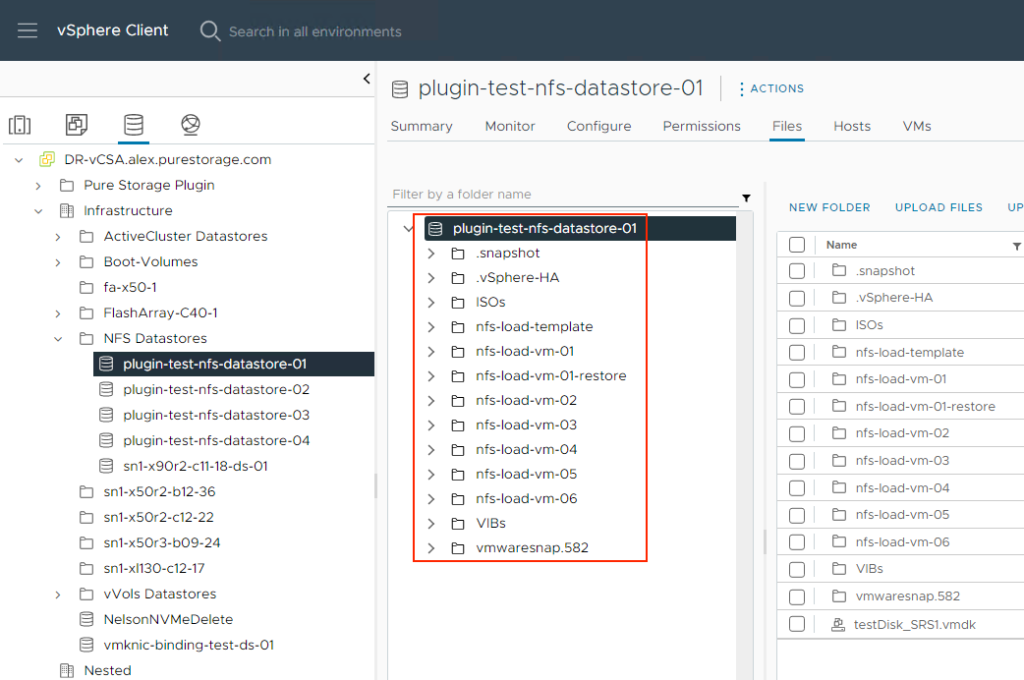
Task: Open the hamburger main menu
Action: click(x=27, y=31)
